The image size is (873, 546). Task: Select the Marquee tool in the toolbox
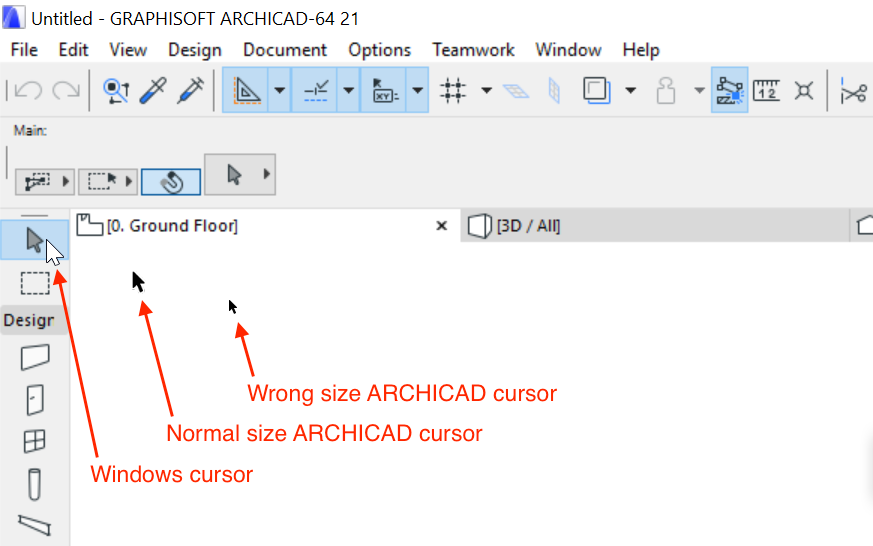point(35,283)
